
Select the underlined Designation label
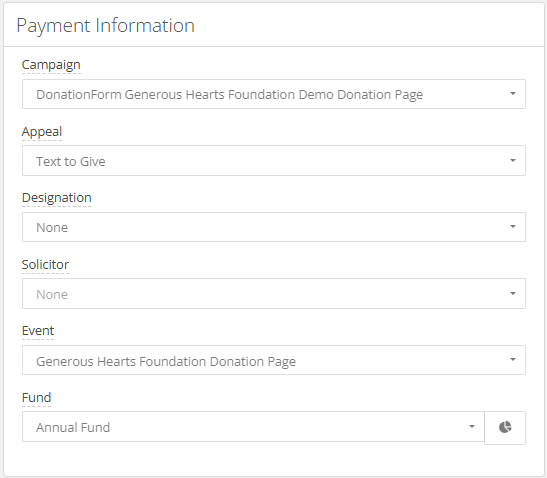click(x=57, y=198)
